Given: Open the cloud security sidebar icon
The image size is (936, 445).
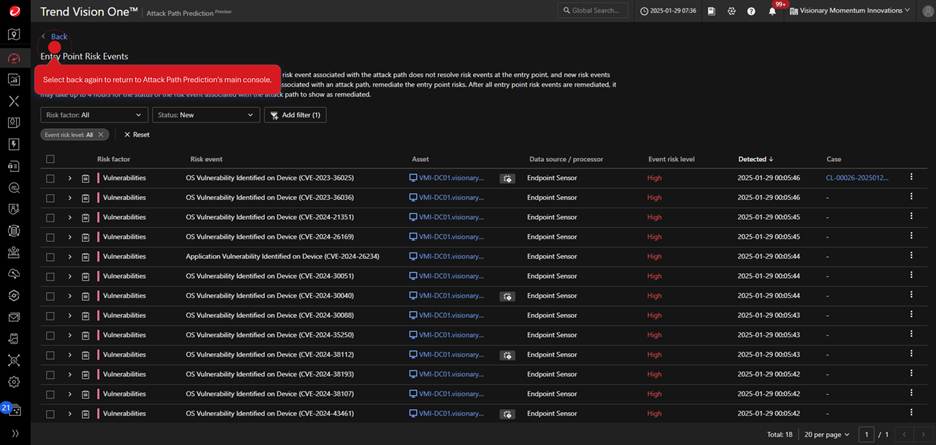Looking at the screenshot, I should [x=14, y=274].
